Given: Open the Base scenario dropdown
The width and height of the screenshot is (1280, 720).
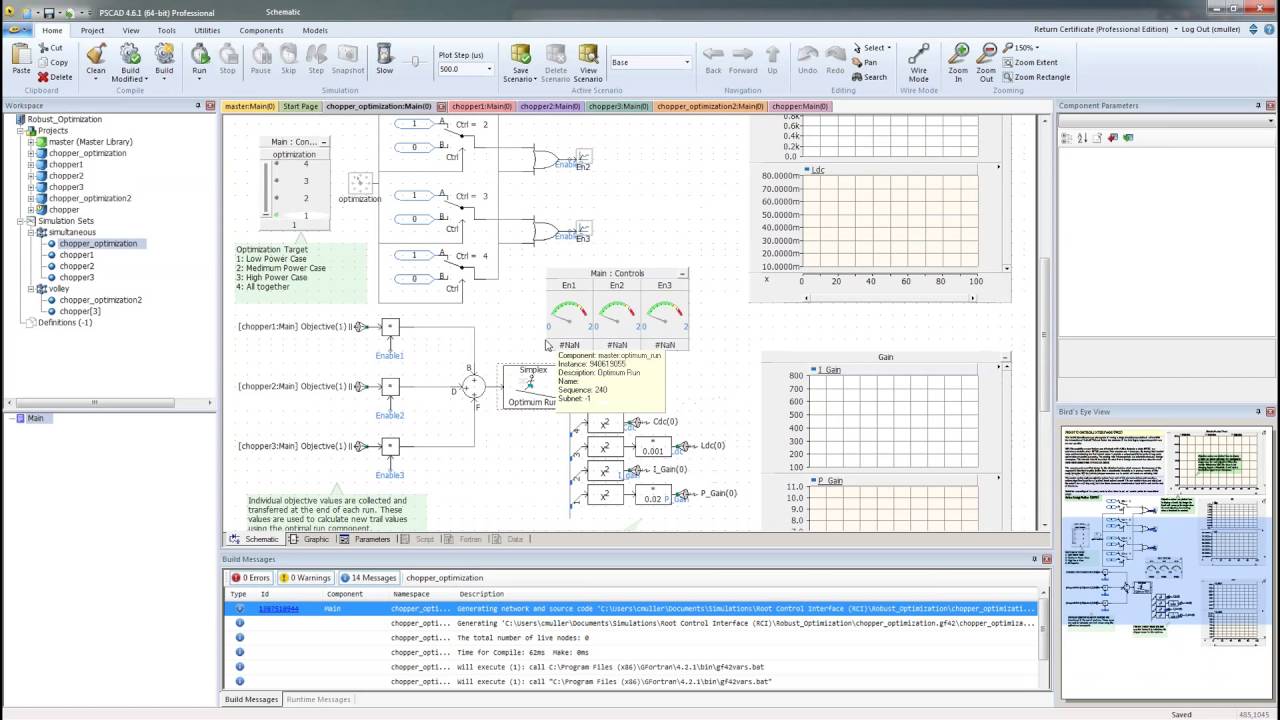Looking at the screenshot, I should click(x=687, y=62).
